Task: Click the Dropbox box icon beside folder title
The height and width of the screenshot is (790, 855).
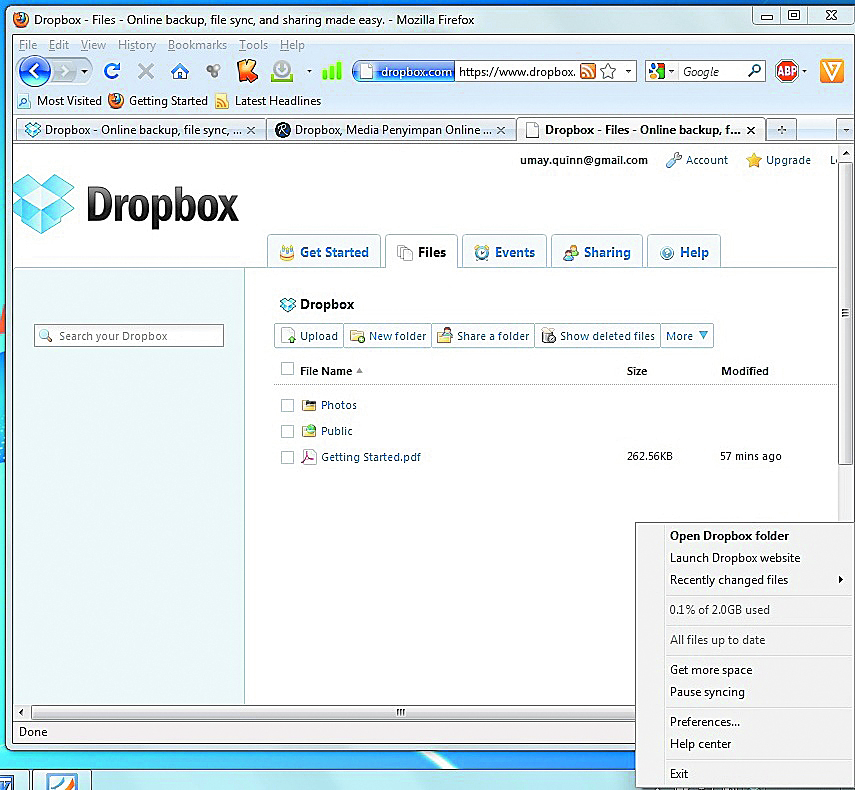Action: click(287, 305)
